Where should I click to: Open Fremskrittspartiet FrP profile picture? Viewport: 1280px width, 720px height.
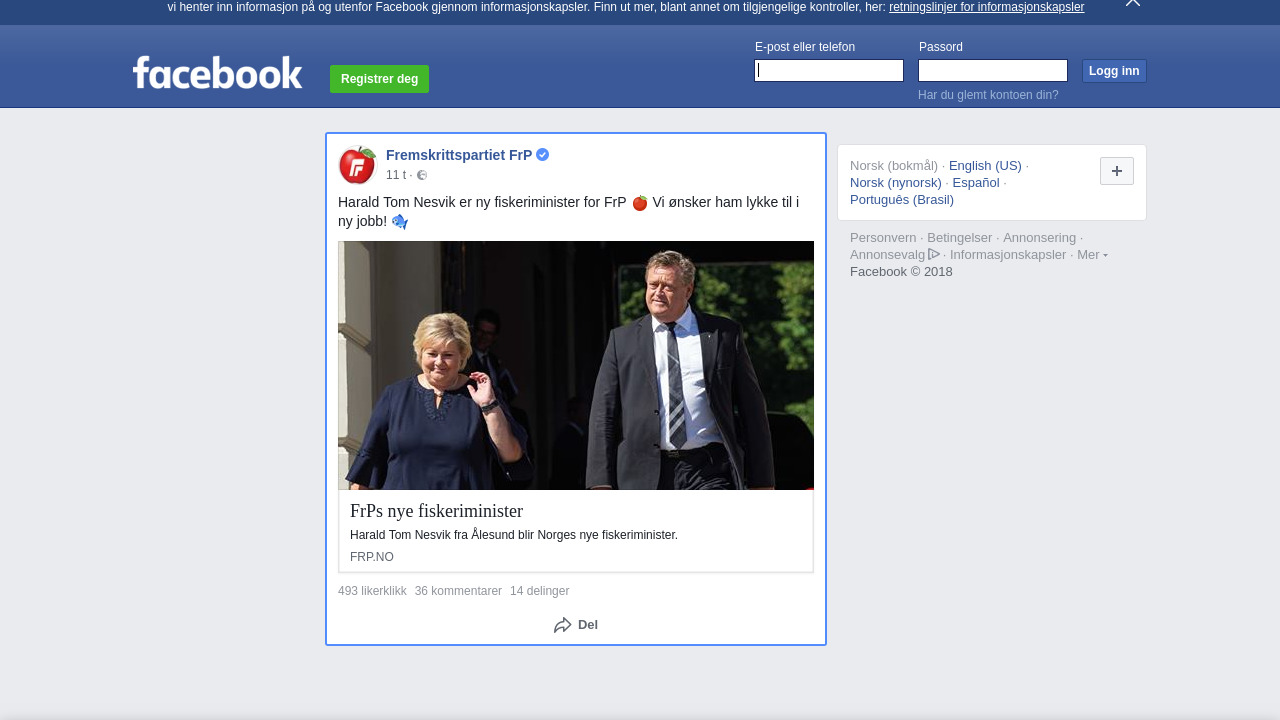coord(357,165)
